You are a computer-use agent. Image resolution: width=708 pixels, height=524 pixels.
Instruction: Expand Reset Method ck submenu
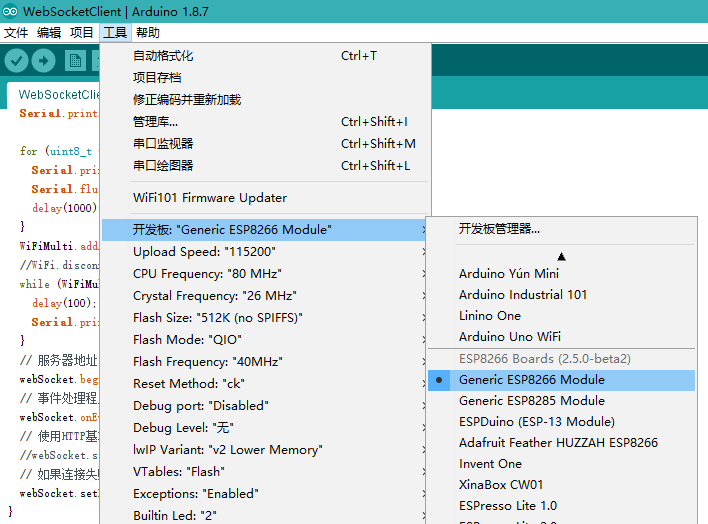pos(265,384)
